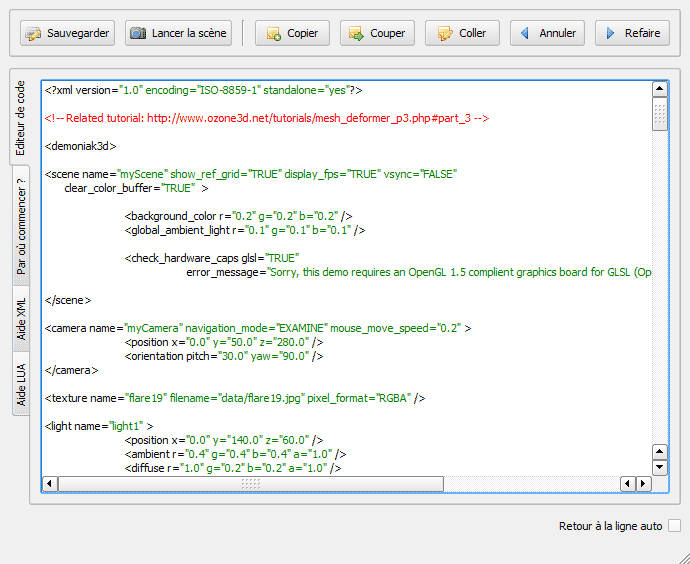Click the paste icon on Coller

coord(445,34)
